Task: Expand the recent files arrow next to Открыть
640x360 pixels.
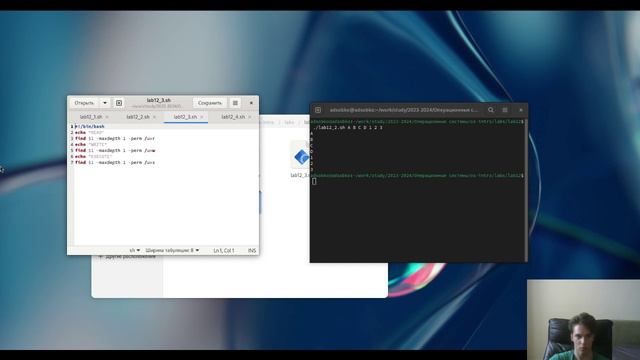Action: [104, 103]
